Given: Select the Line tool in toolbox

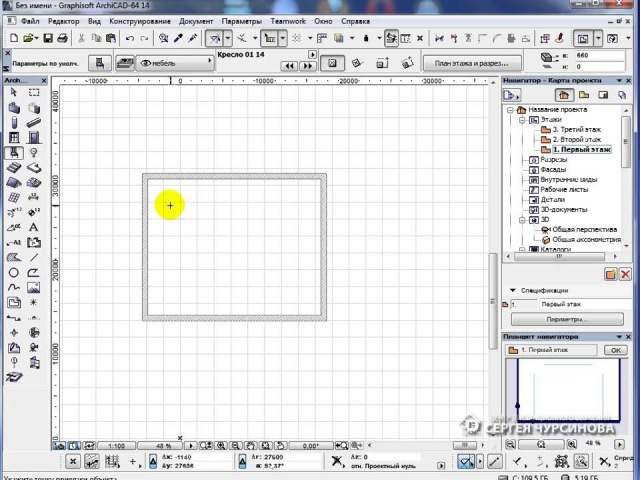Looking at the screenshot, I should (34, 258).
